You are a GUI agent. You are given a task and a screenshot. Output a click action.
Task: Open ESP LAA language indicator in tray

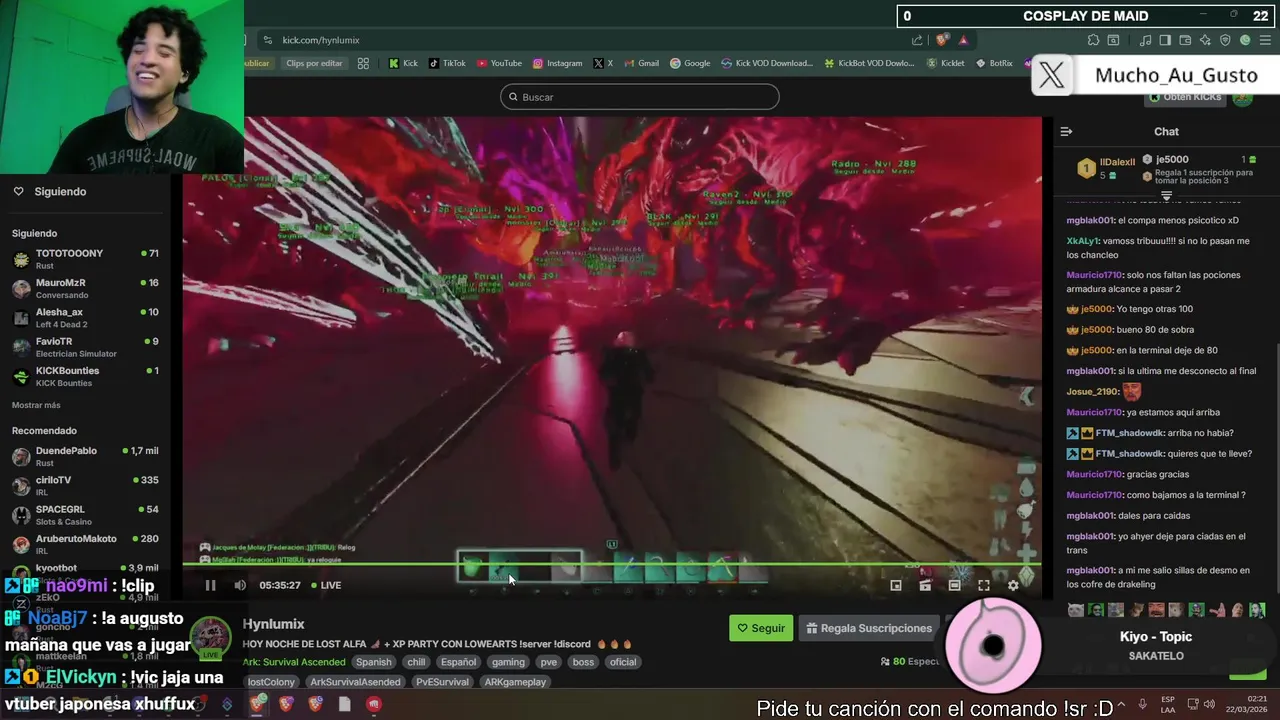1168,704
